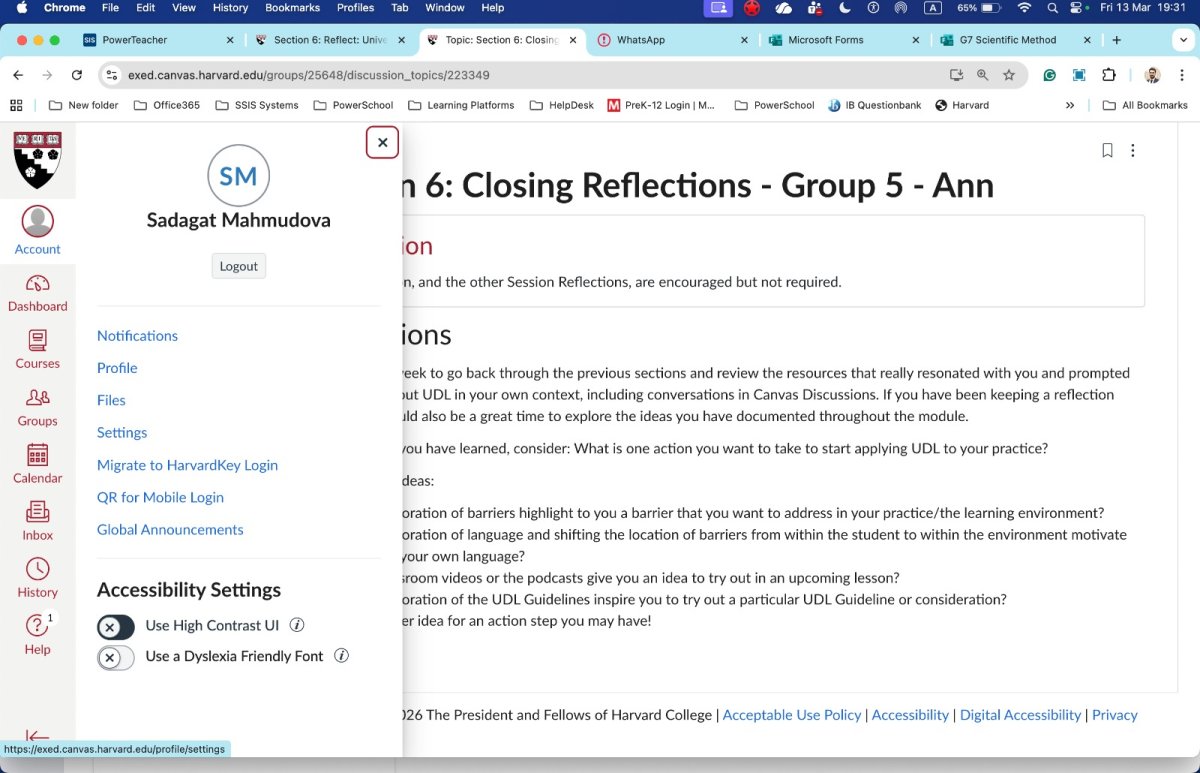View site information icon in address bar

[x=112, y=75]
